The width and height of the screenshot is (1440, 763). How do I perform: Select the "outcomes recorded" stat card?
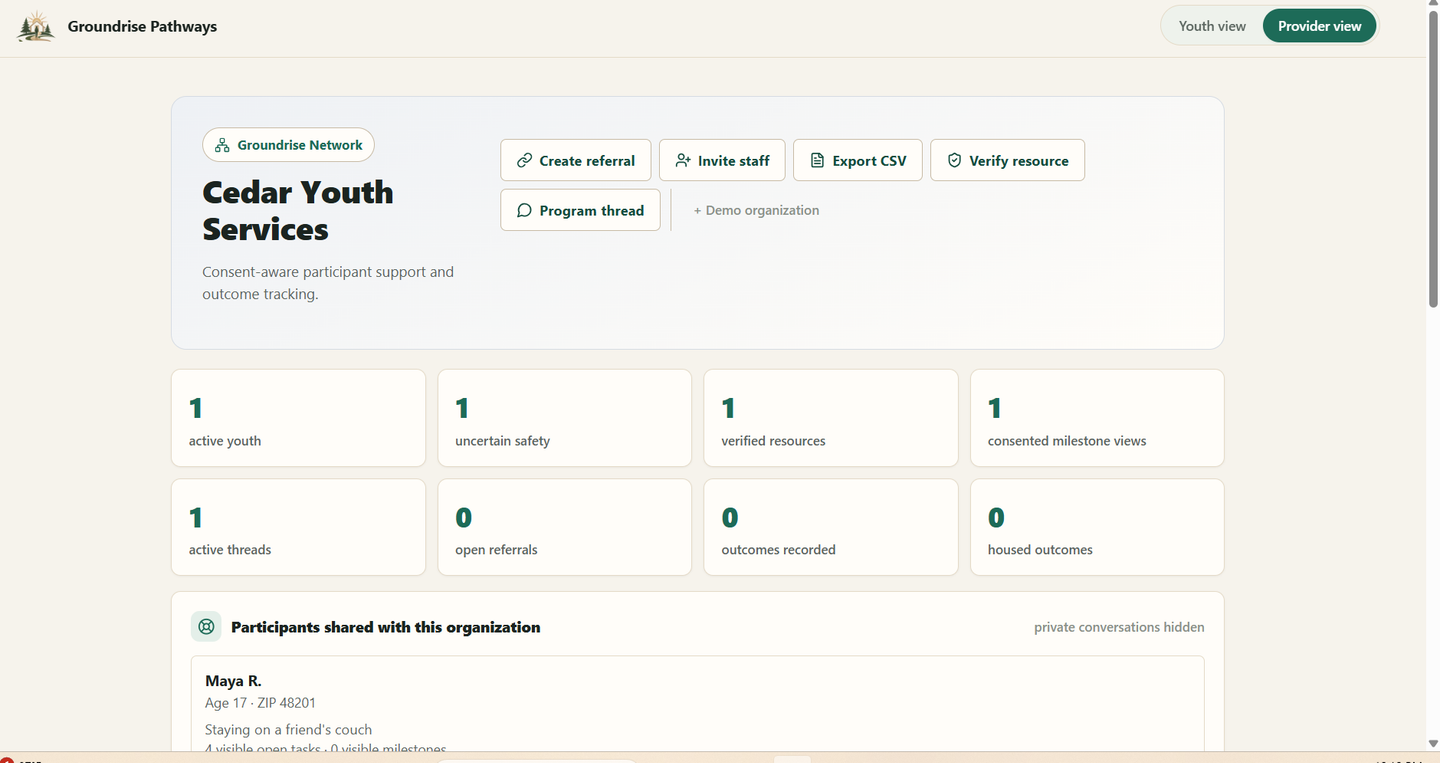[x=831, y=527]
